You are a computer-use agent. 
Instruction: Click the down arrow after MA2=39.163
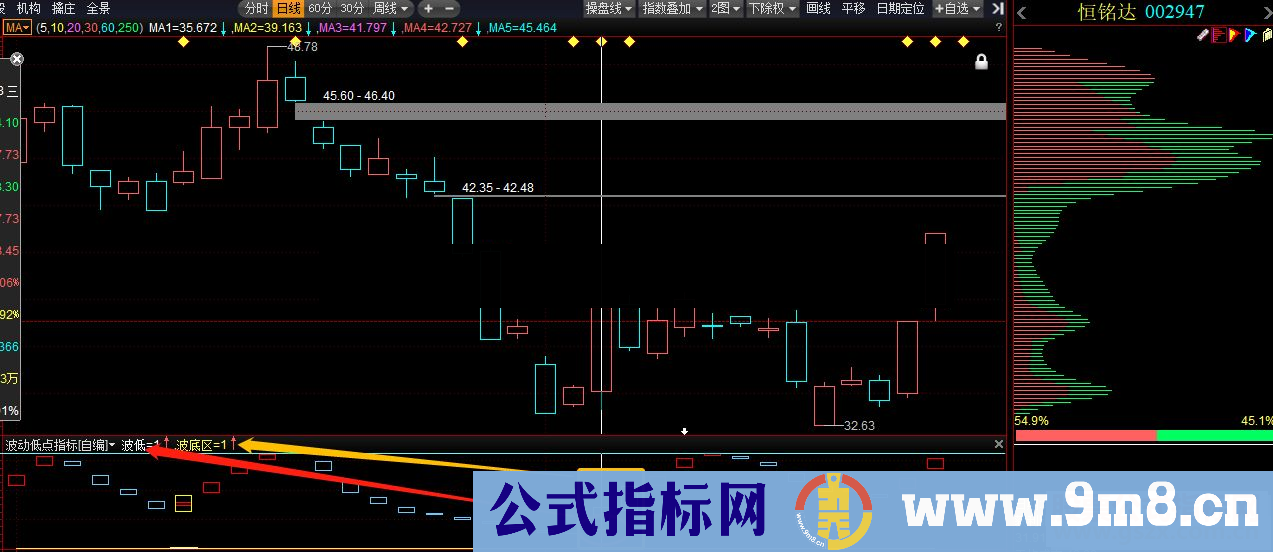pyautogui.click(x=308, y=28)
